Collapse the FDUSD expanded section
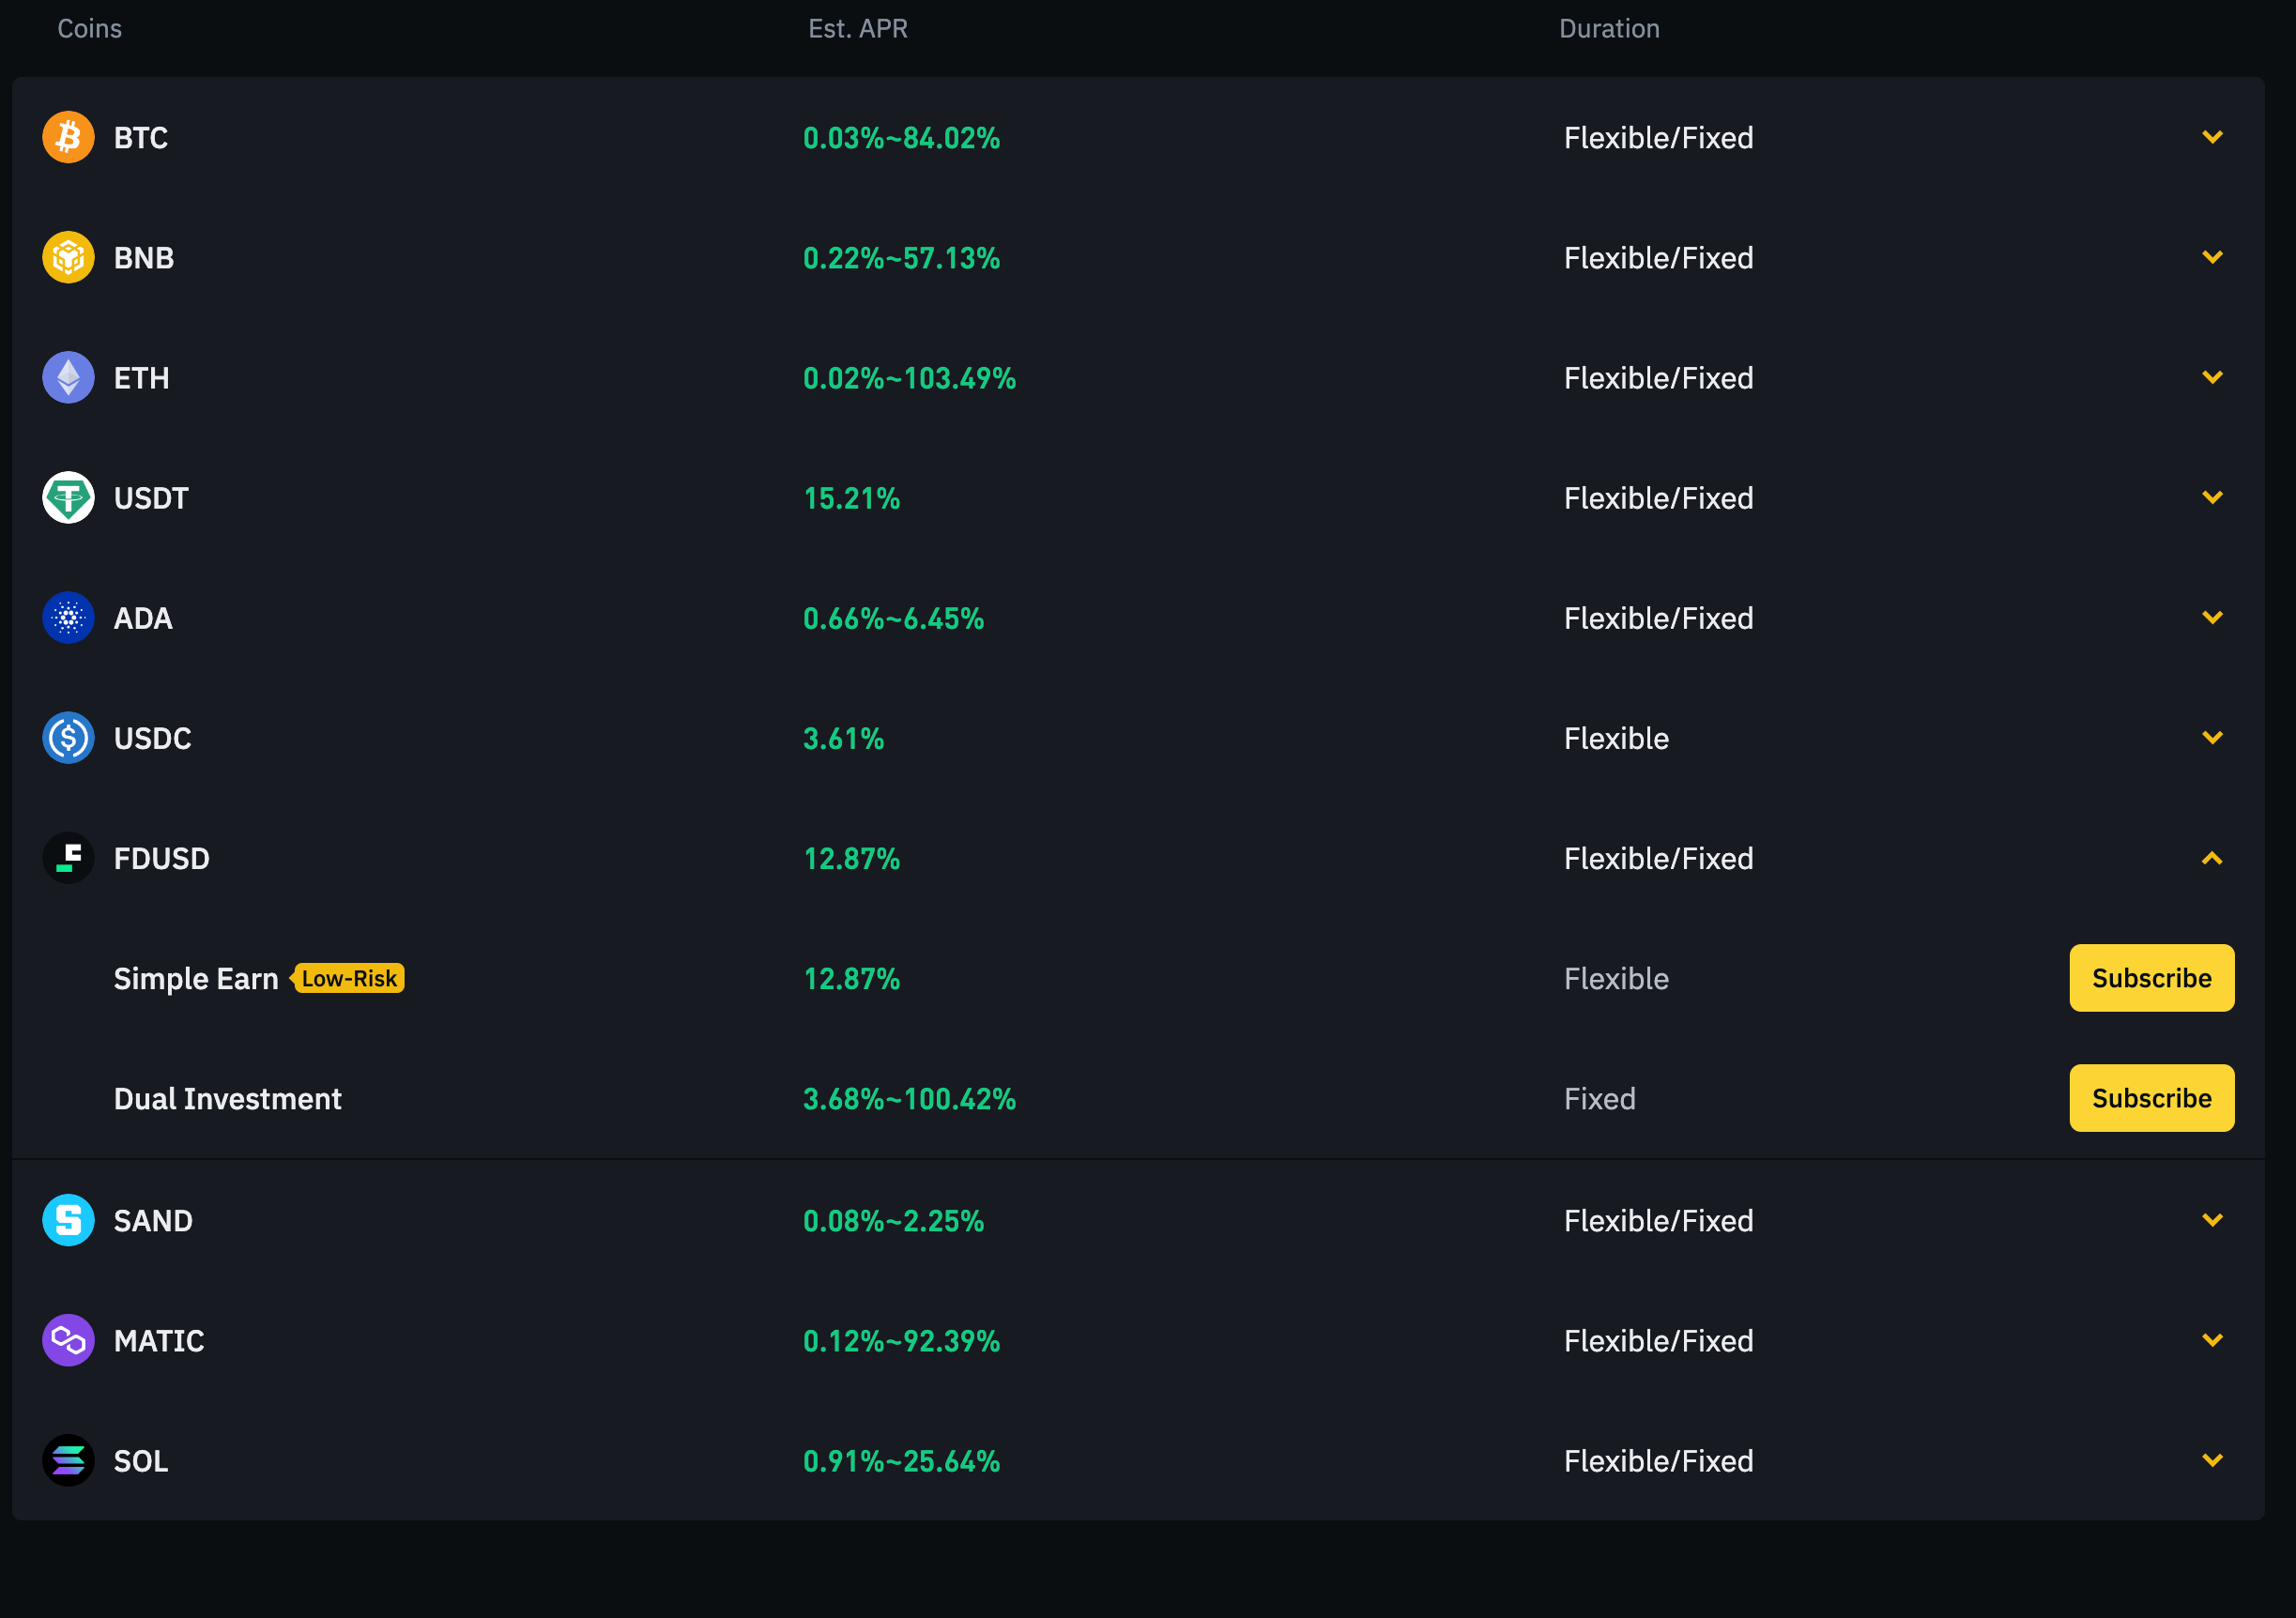The height and width of the screenshot is (1618, 2296). click(2212, 858)
